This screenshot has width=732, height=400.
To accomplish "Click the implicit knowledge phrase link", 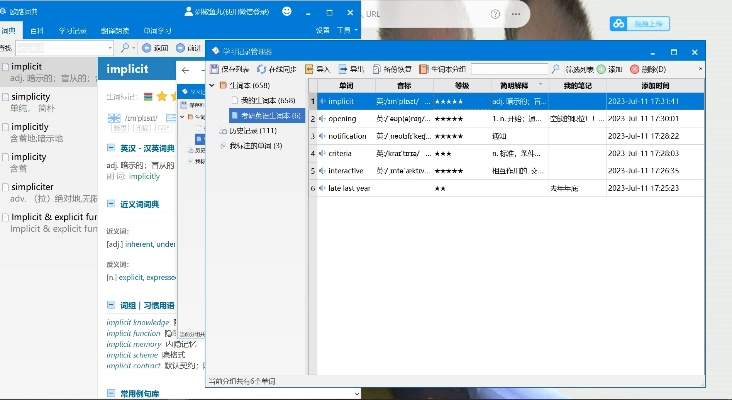I will tap(138, 322).
